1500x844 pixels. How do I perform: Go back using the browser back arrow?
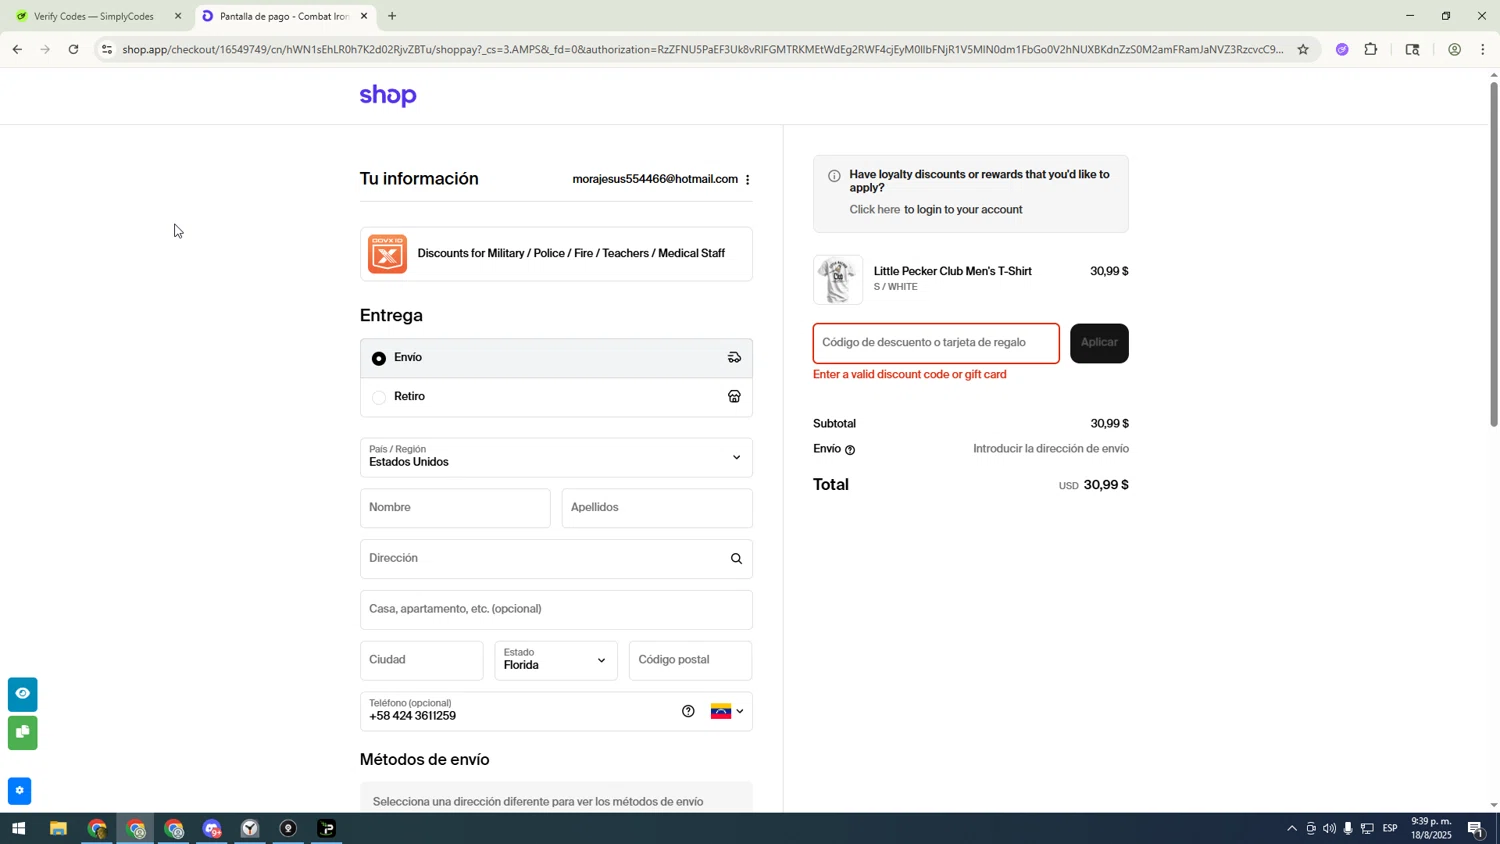pos(17,49)
